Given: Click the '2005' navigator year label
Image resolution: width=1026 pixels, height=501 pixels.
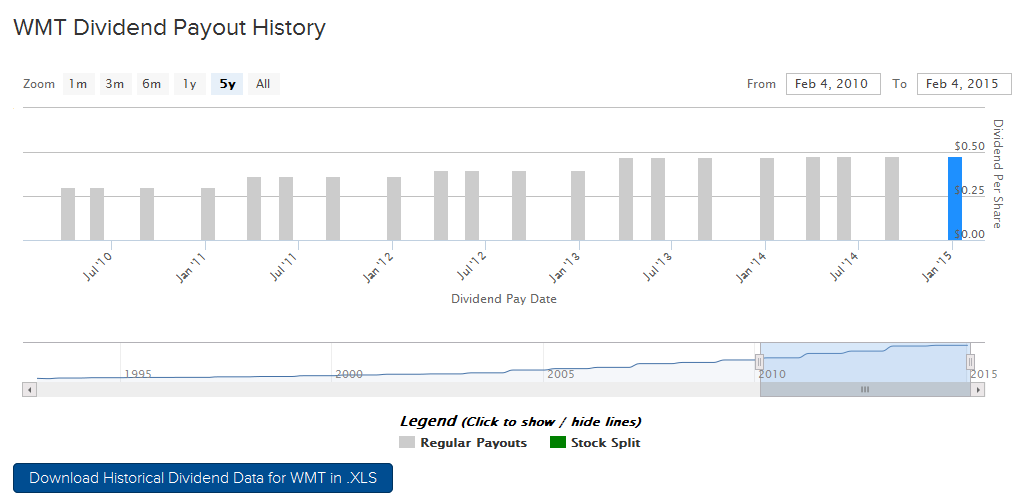Looking at the screenshot, I should point(560,374).
